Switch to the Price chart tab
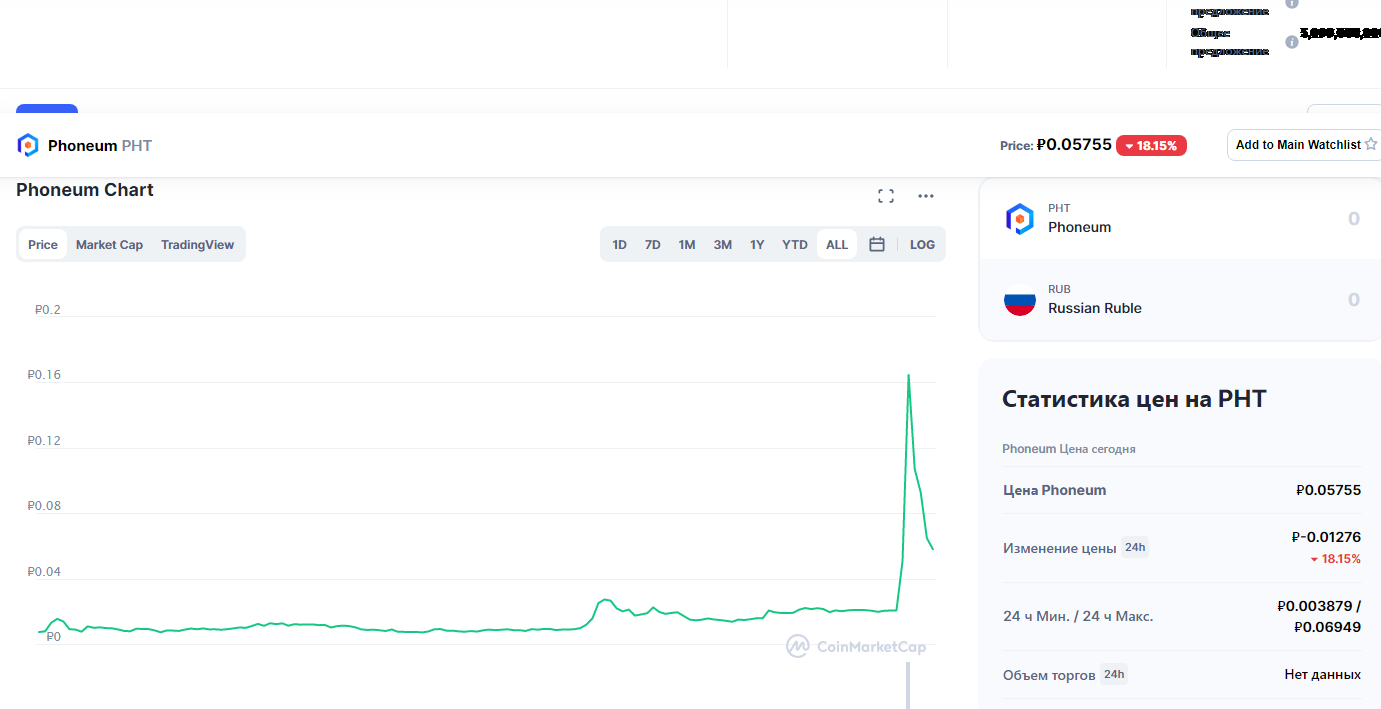This screenshot has height=709, width=1381. (43, 245)
